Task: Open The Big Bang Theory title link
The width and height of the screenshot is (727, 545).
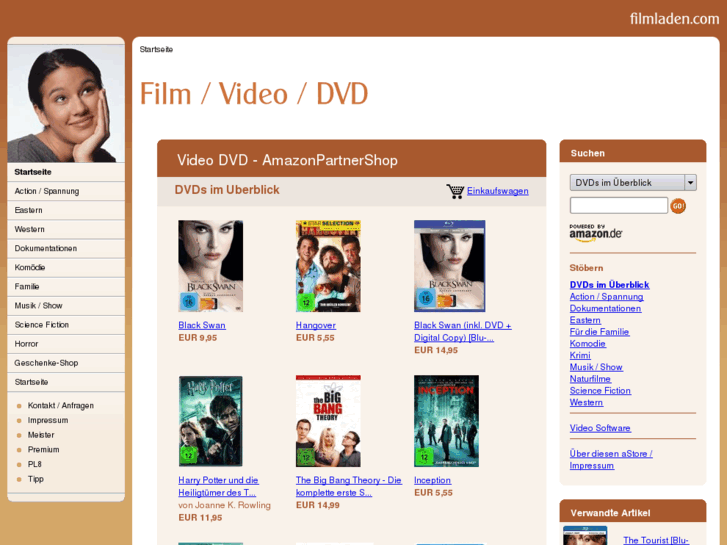Action: (349, 487)
